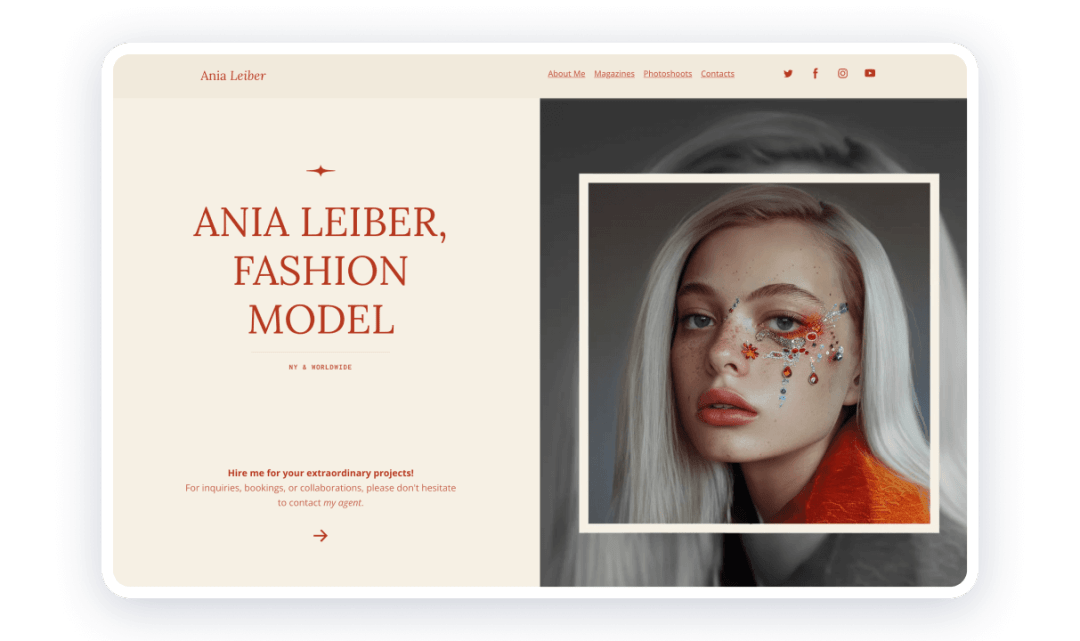The height and width of the screenshot is (641, 1080).
Task: Select the Ania Leiber logo
Action: [233, 74]
